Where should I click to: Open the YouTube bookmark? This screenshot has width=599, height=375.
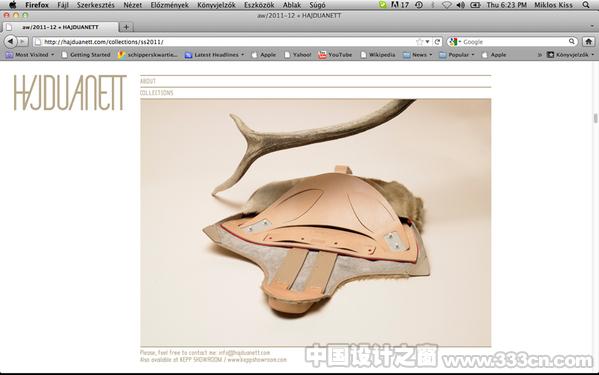[x=335, y=55]
